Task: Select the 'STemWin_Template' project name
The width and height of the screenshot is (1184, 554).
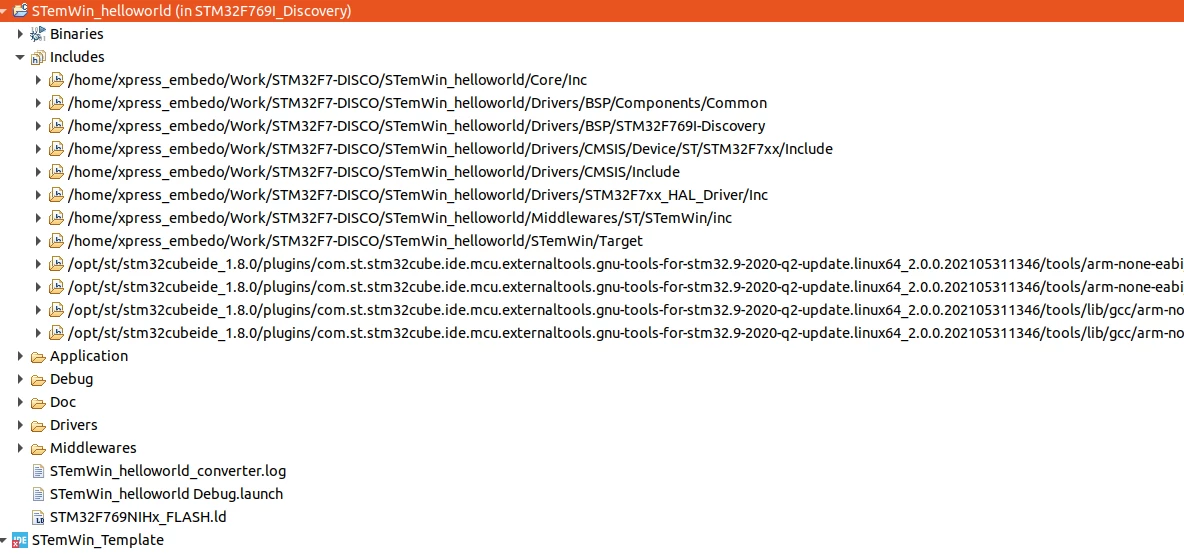Action: [98, 540]
